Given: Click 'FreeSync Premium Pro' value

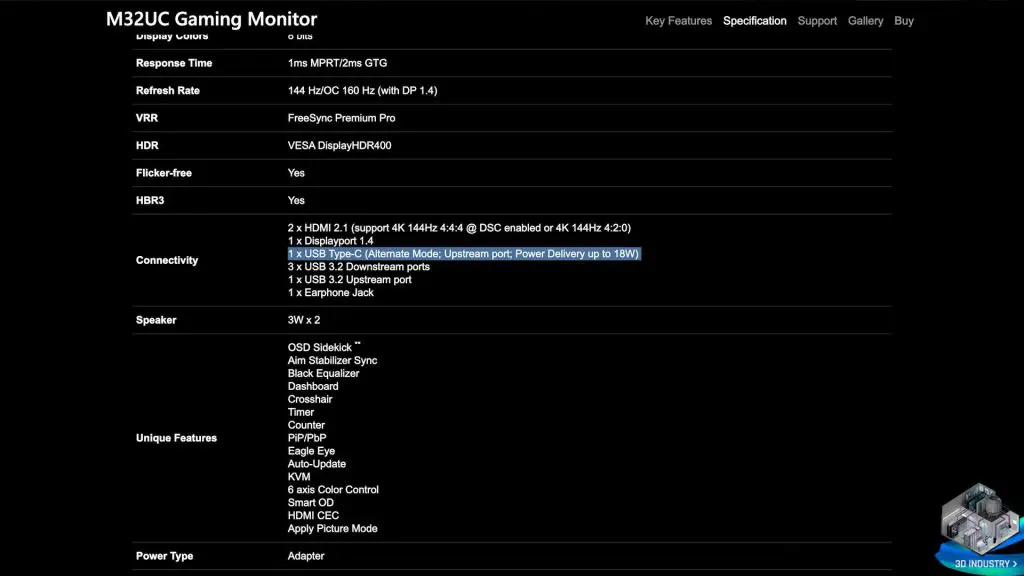Looking at the screenshot, I should click(342, 118).
